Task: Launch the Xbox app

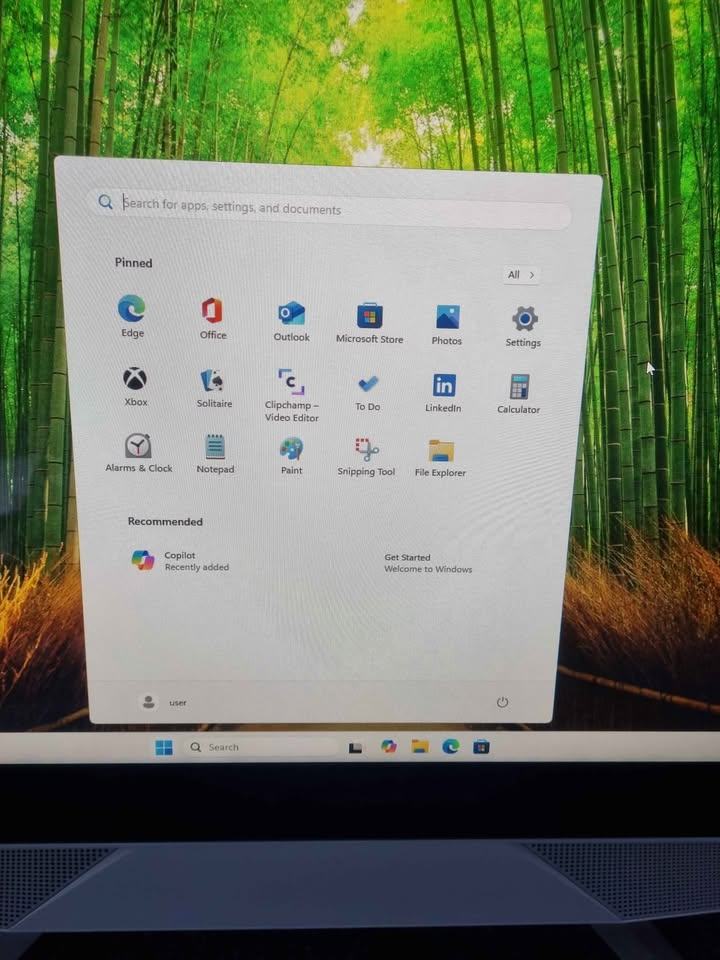Action: point(135,386)
